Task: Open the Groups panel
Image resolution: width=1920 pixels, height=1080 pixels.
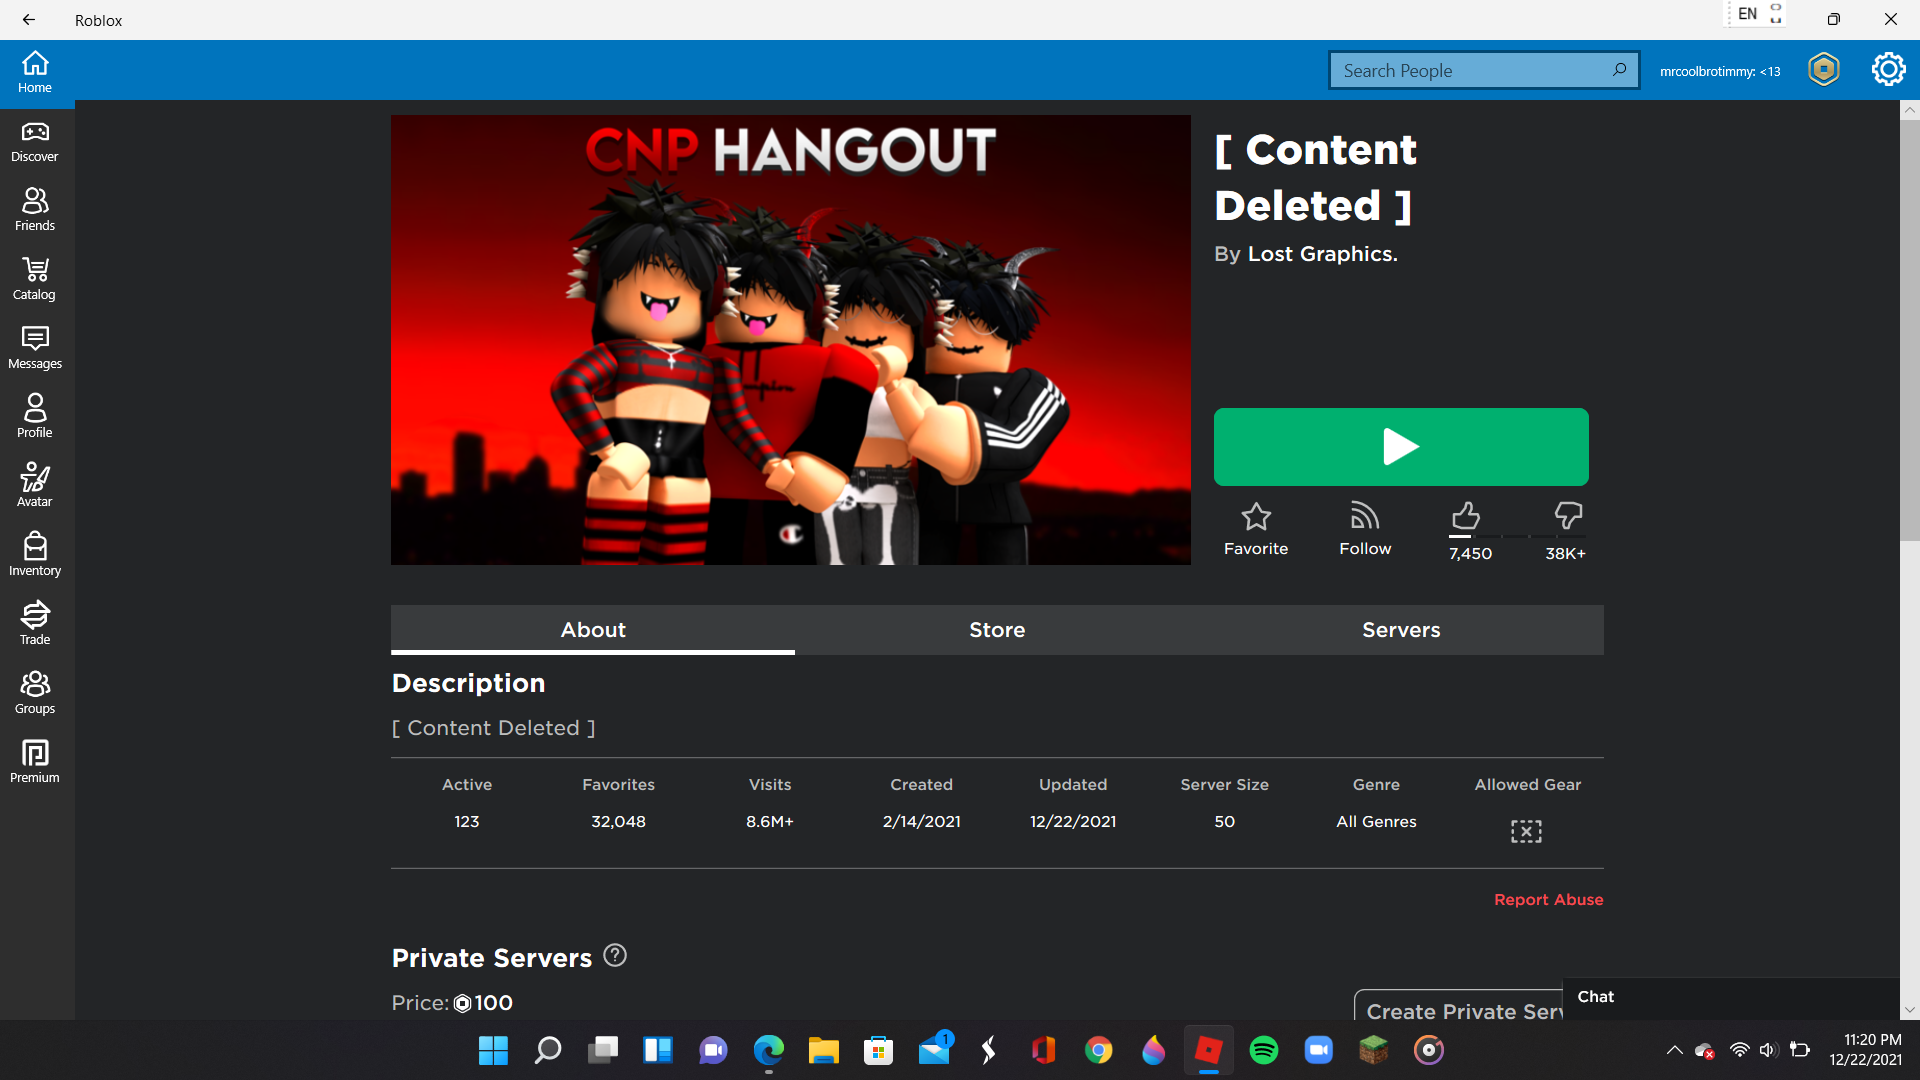Action: 34,692
